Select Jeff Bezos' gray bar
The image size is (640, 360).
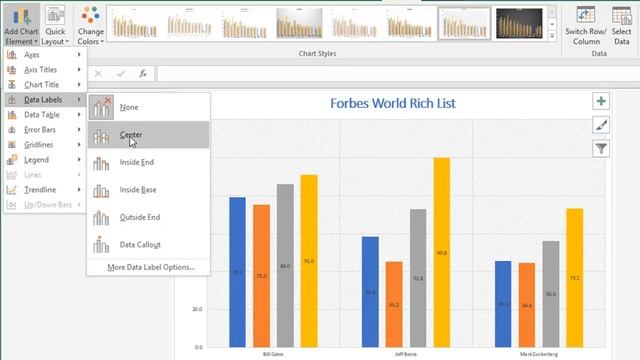(418, 278)
